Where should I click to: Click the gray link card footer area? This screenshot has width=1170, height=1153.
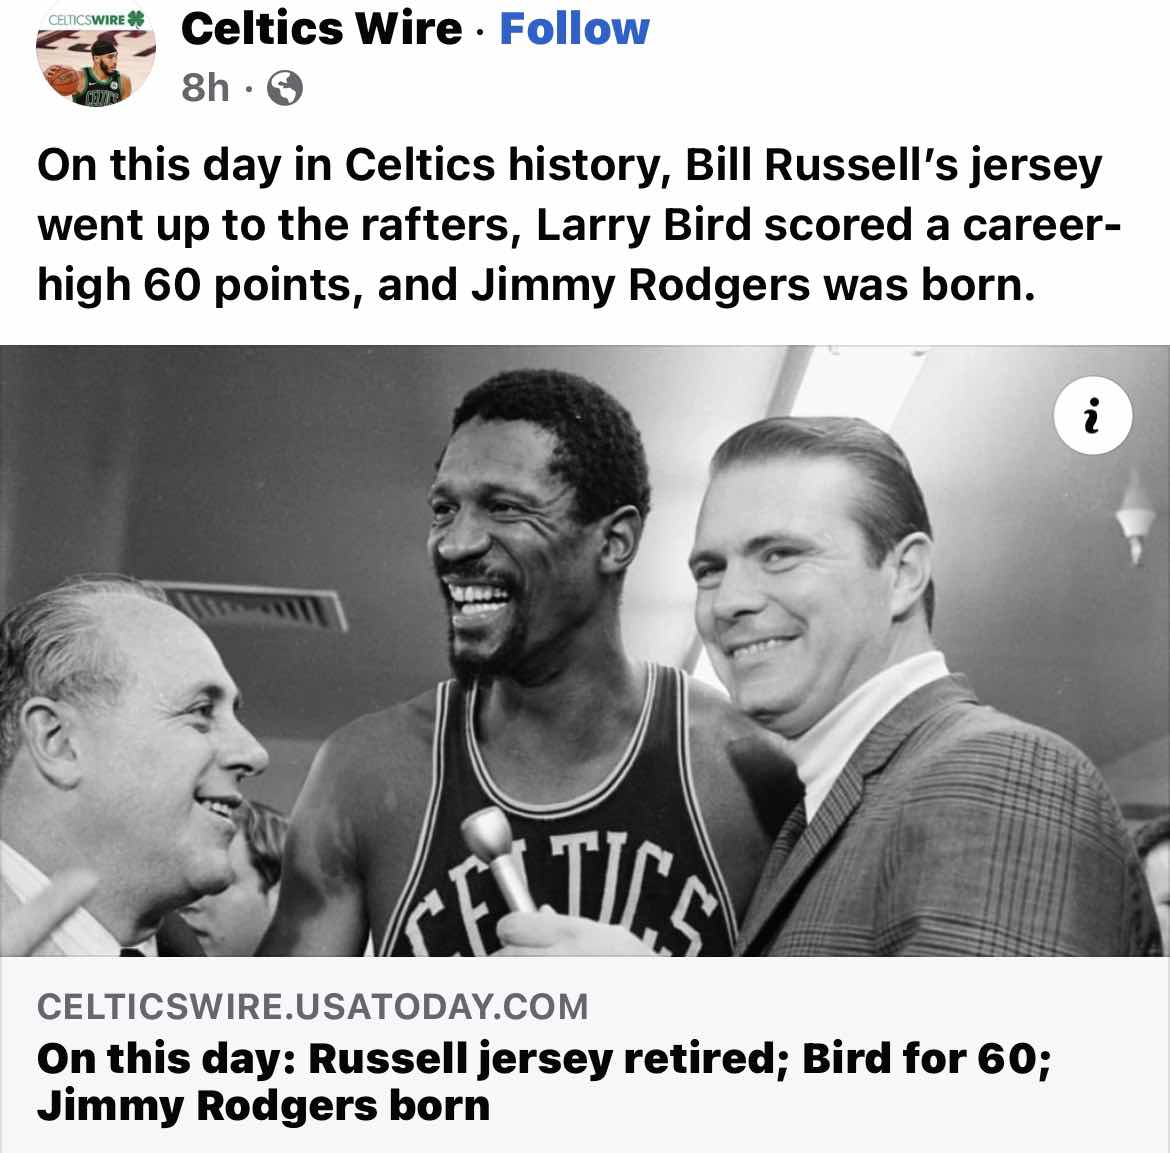pos(585,1054)
